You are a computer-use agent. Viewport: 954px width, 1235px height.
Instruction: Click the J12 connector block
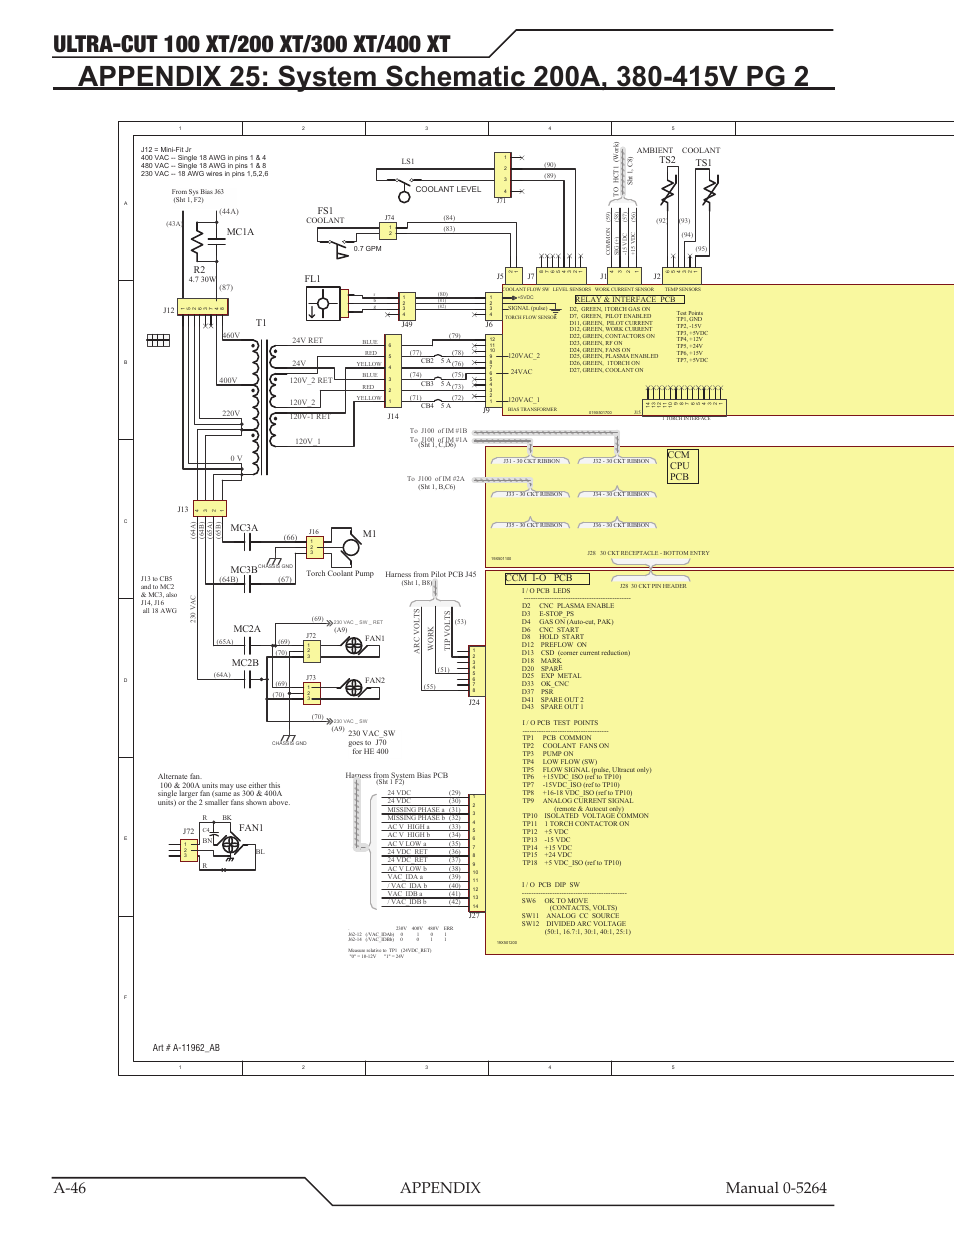coord(203,308)
